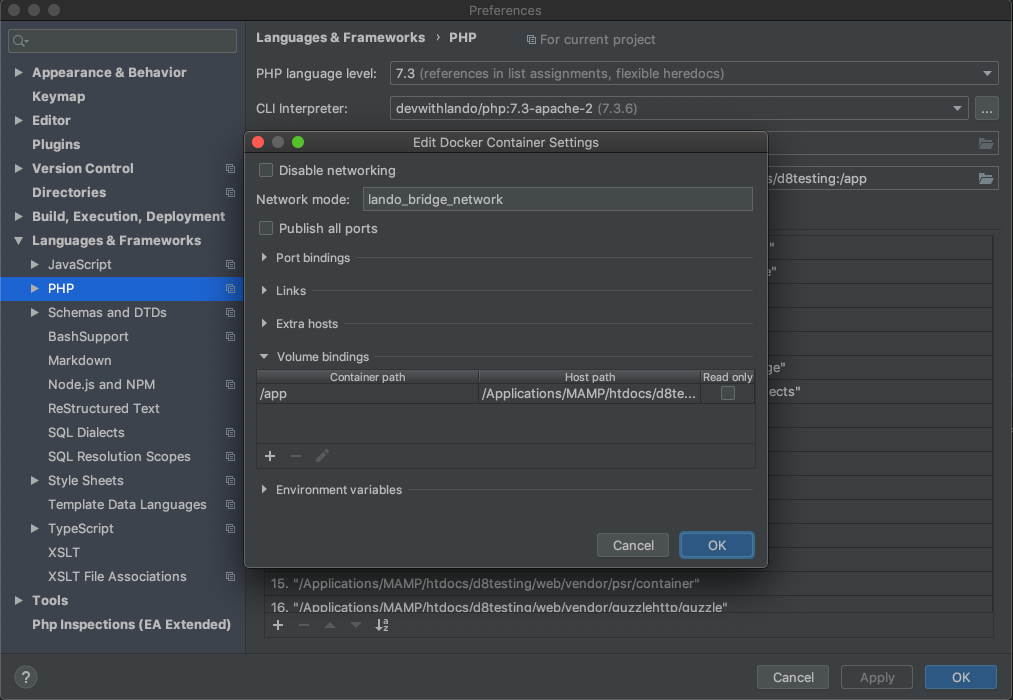Collapse Languages & Frameworks tree node

coord(19,241)
